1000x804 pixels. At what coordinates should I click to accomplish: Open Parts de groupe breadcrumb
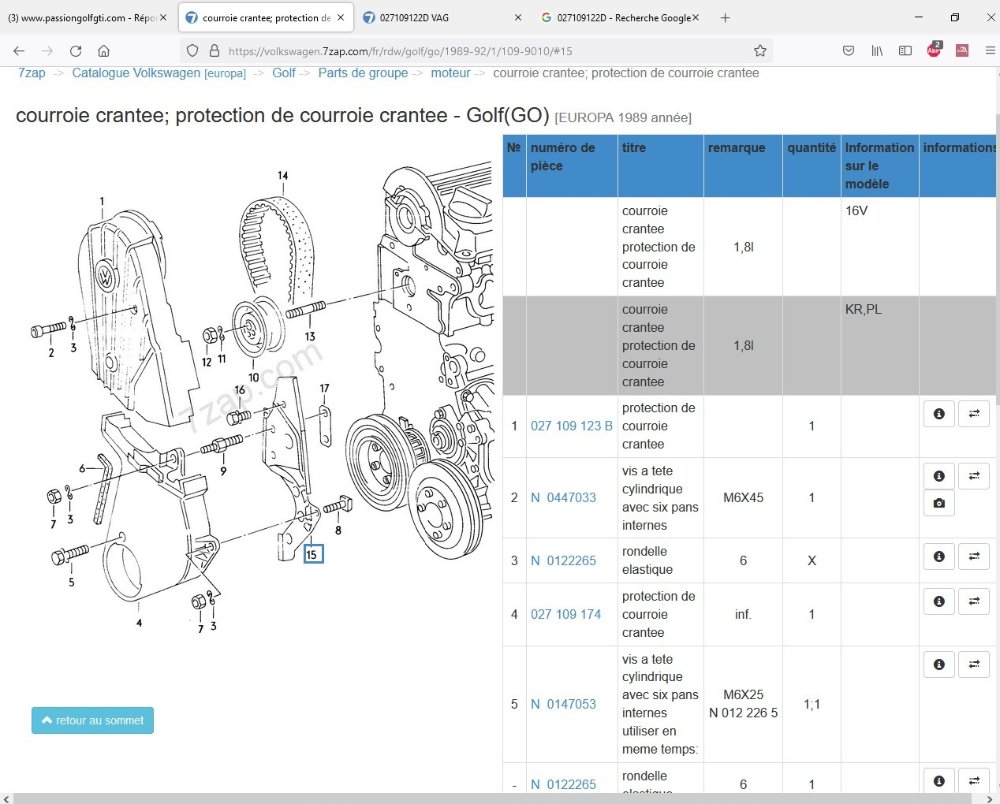point(363,73)
